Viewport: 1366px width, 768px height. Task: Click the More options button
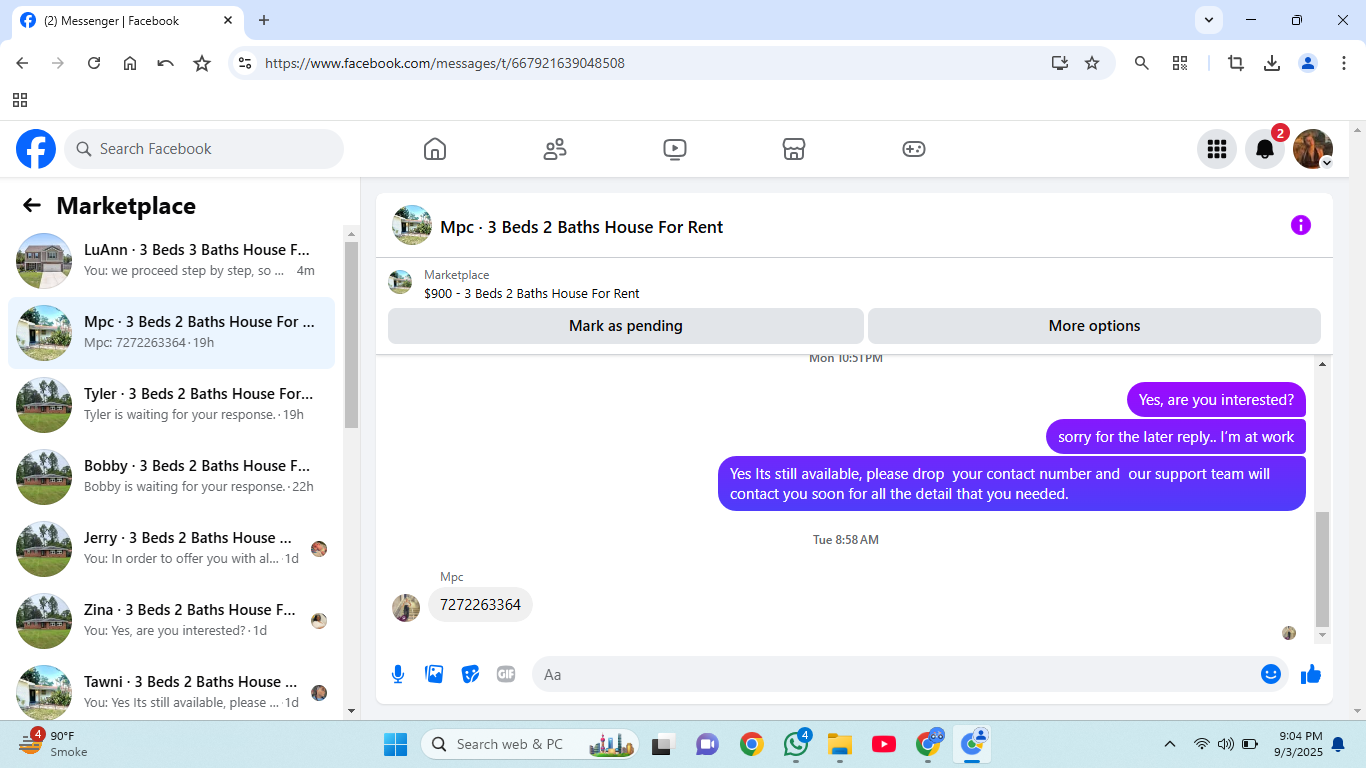click(1094, 326)
